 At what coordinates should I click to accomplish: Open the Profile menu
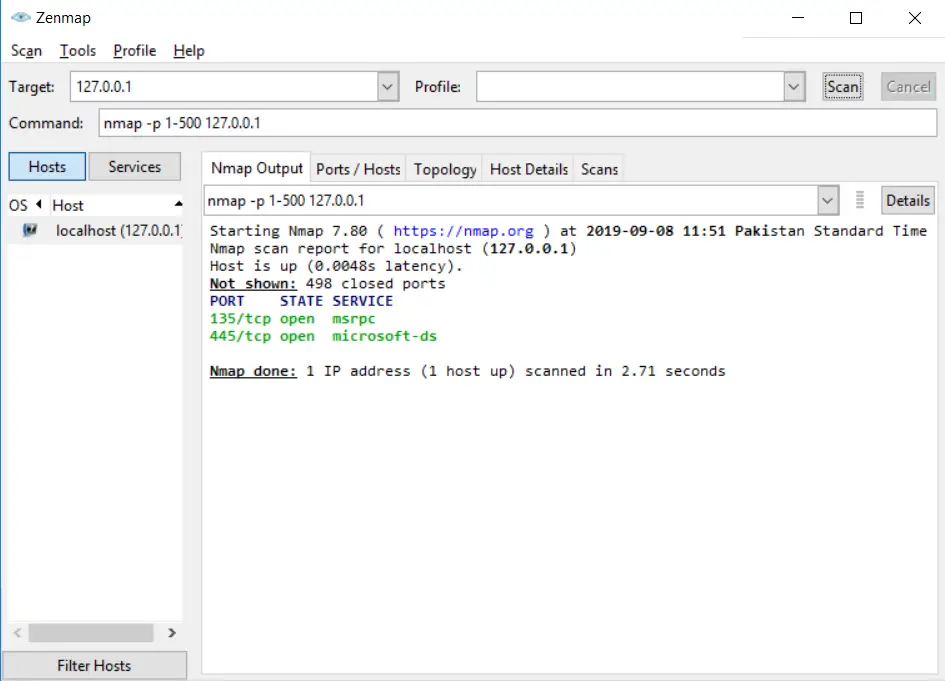[134, 51]
